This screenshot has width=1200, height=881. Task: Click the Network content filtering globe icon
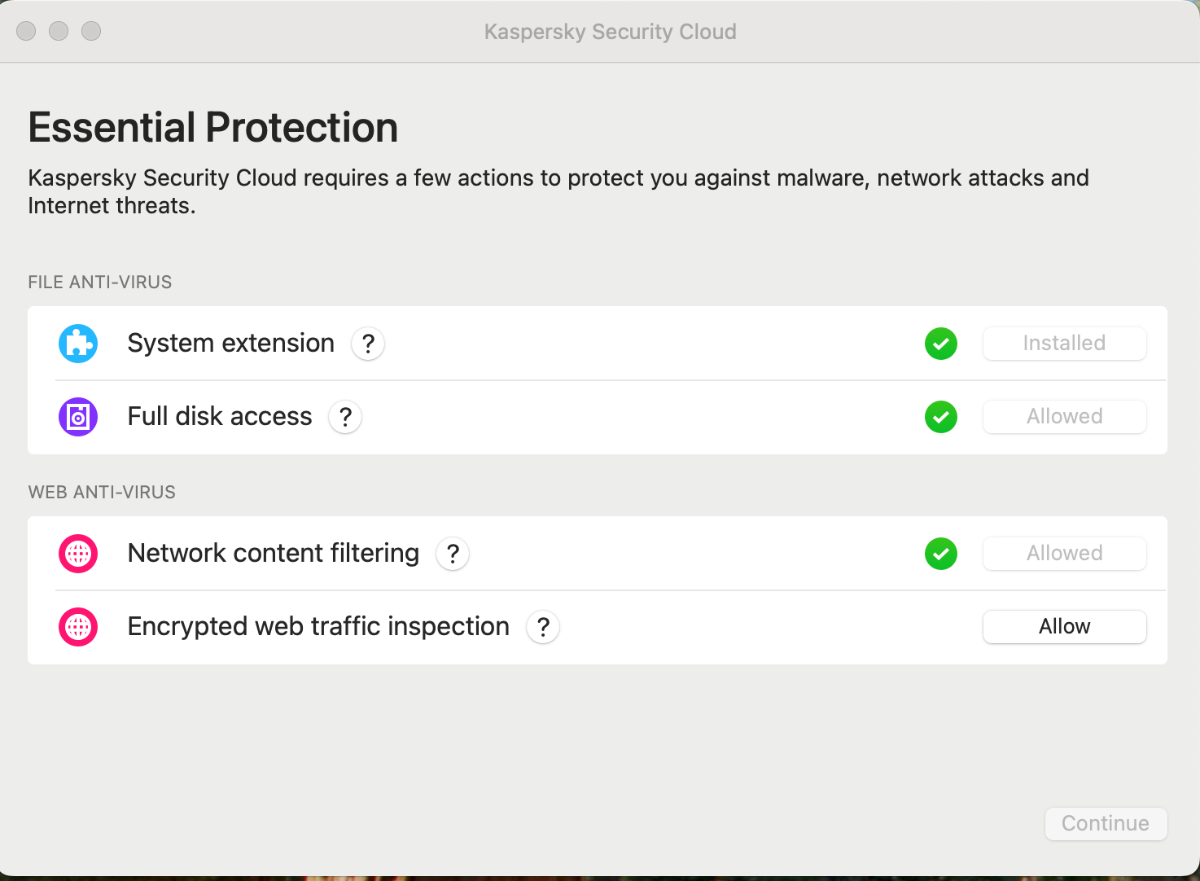78,554
